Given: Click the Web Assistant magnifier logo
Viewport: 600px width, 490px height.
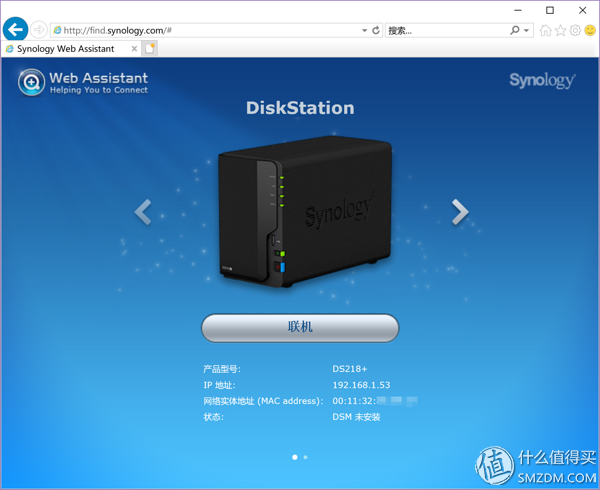Looking at the screenshot, I should click(x=31, y=82).
